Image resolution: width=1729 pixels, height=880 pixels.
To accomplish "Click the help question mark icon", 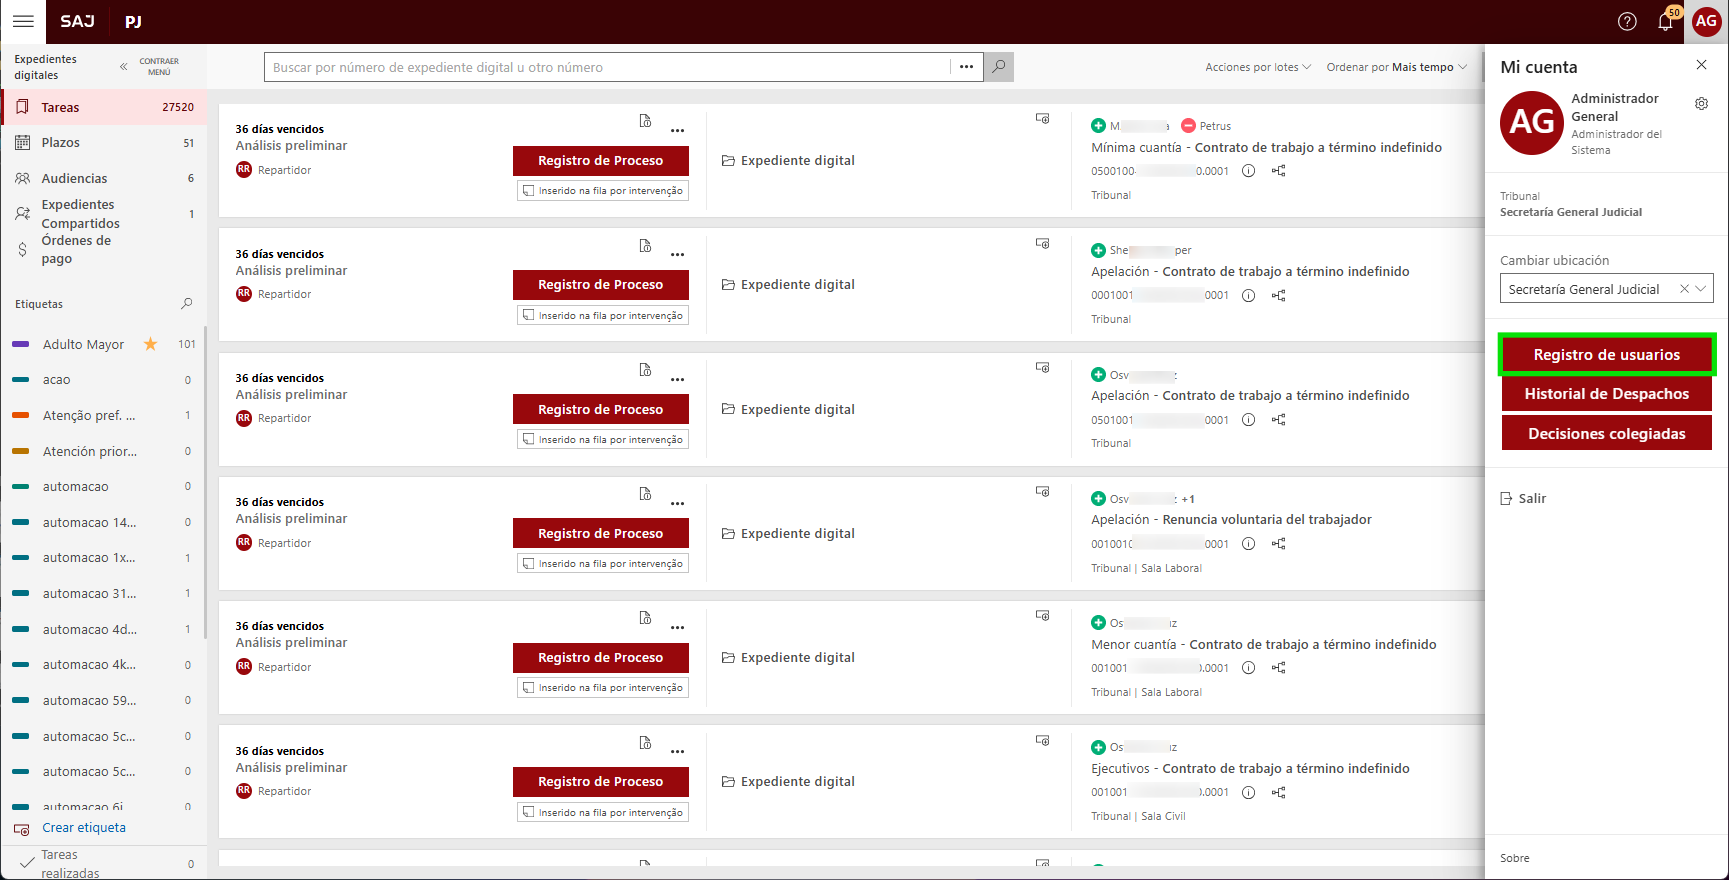I will (x=1627, y=21).
